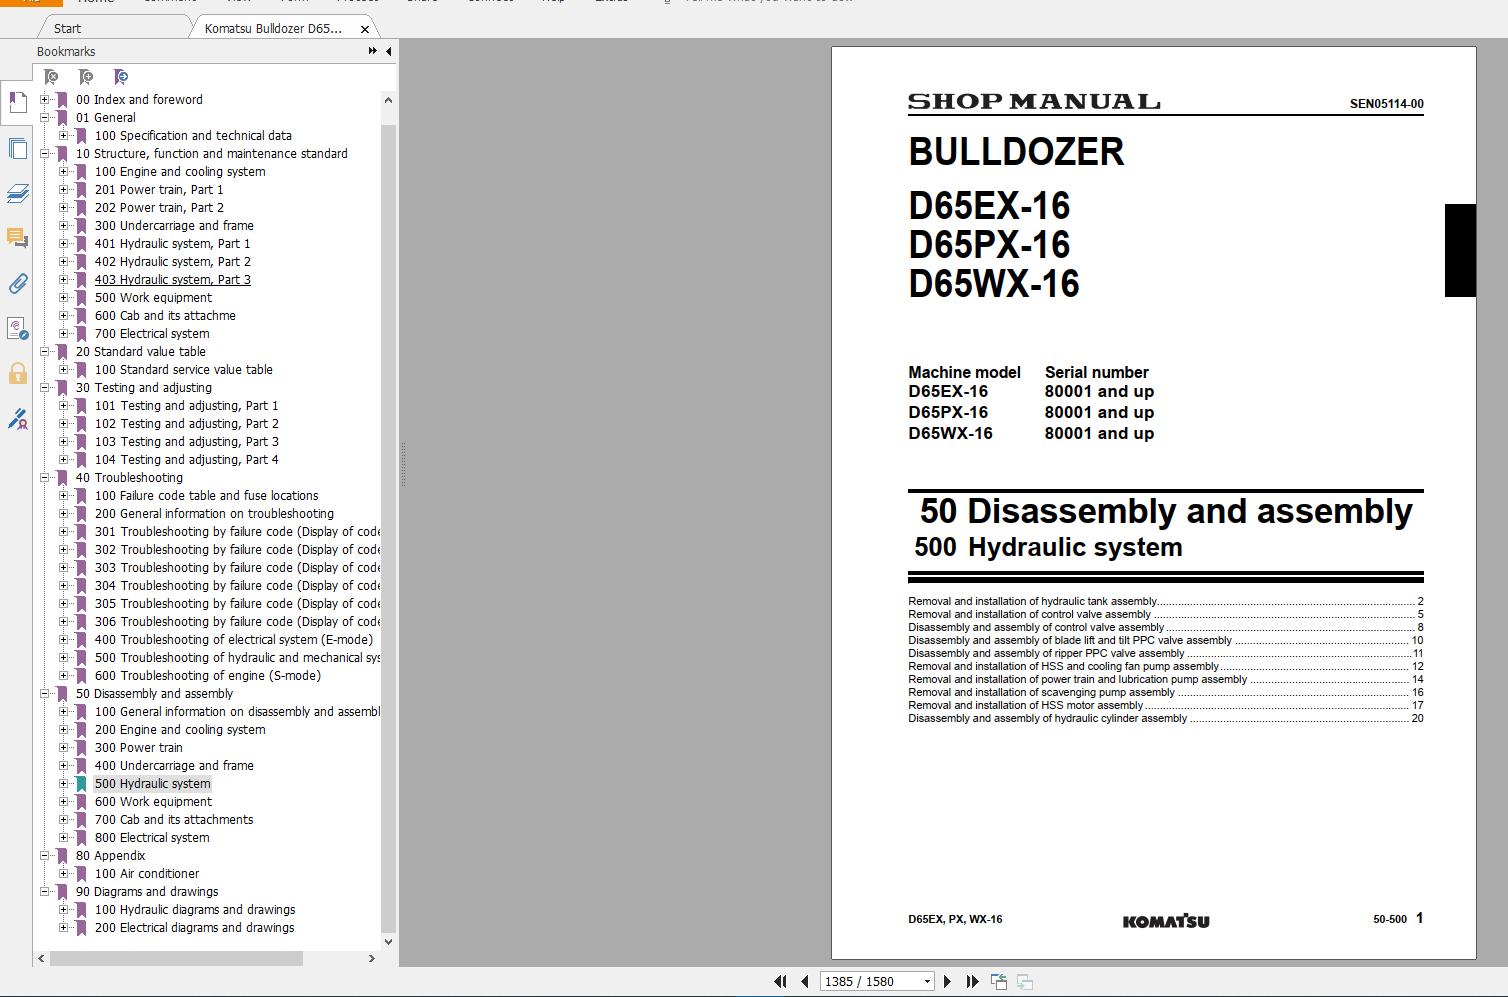Switch to the Komatsu Bulldozer D65 tab
The width and height of the screenshot is (1508, 997).
pos(273,28)
